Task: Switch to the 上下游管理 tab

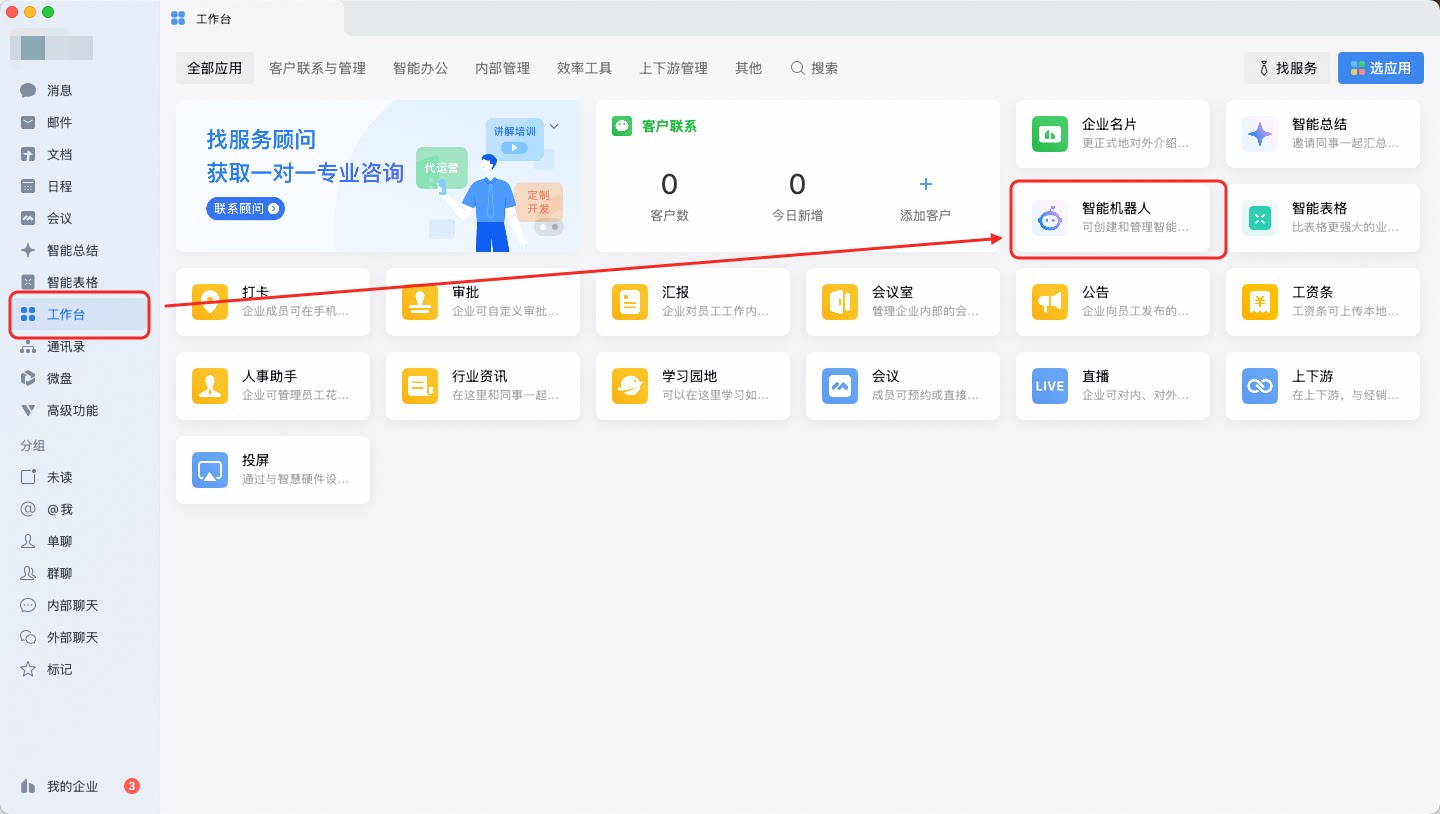Action: click(x=673, y=68)
